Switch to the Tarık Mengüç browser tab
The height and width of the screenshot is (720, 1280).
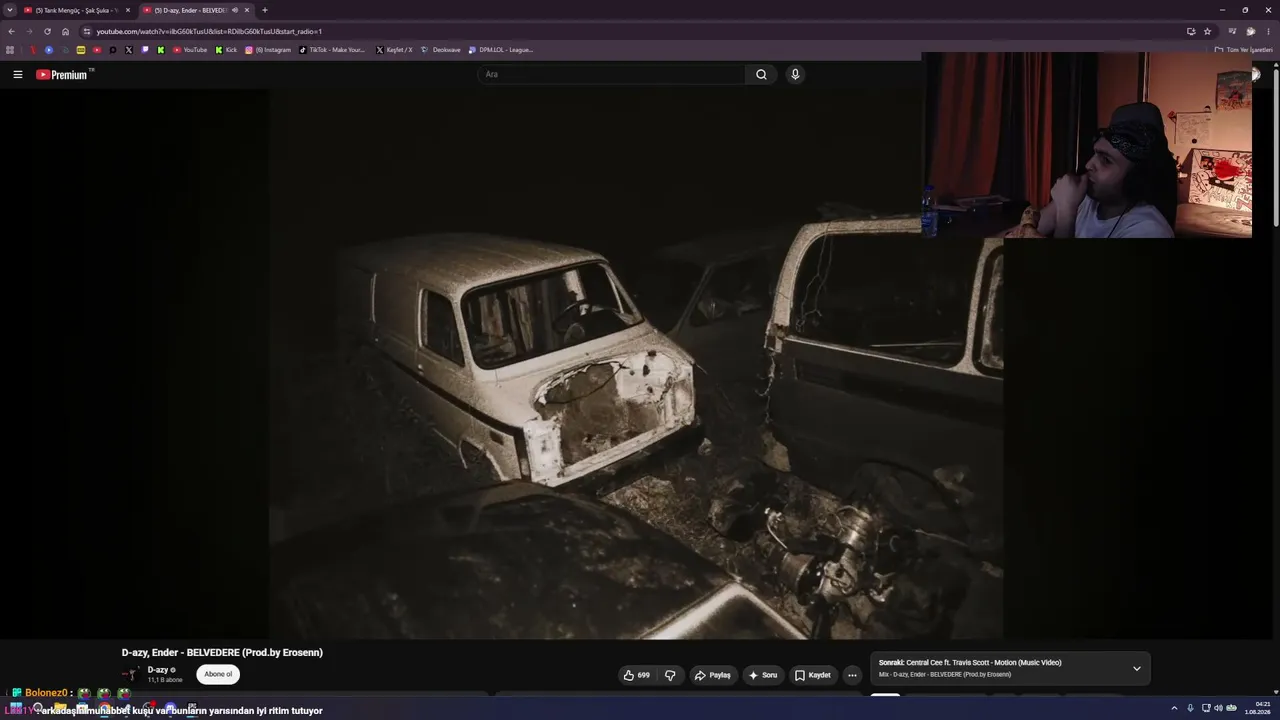[76, 10]
